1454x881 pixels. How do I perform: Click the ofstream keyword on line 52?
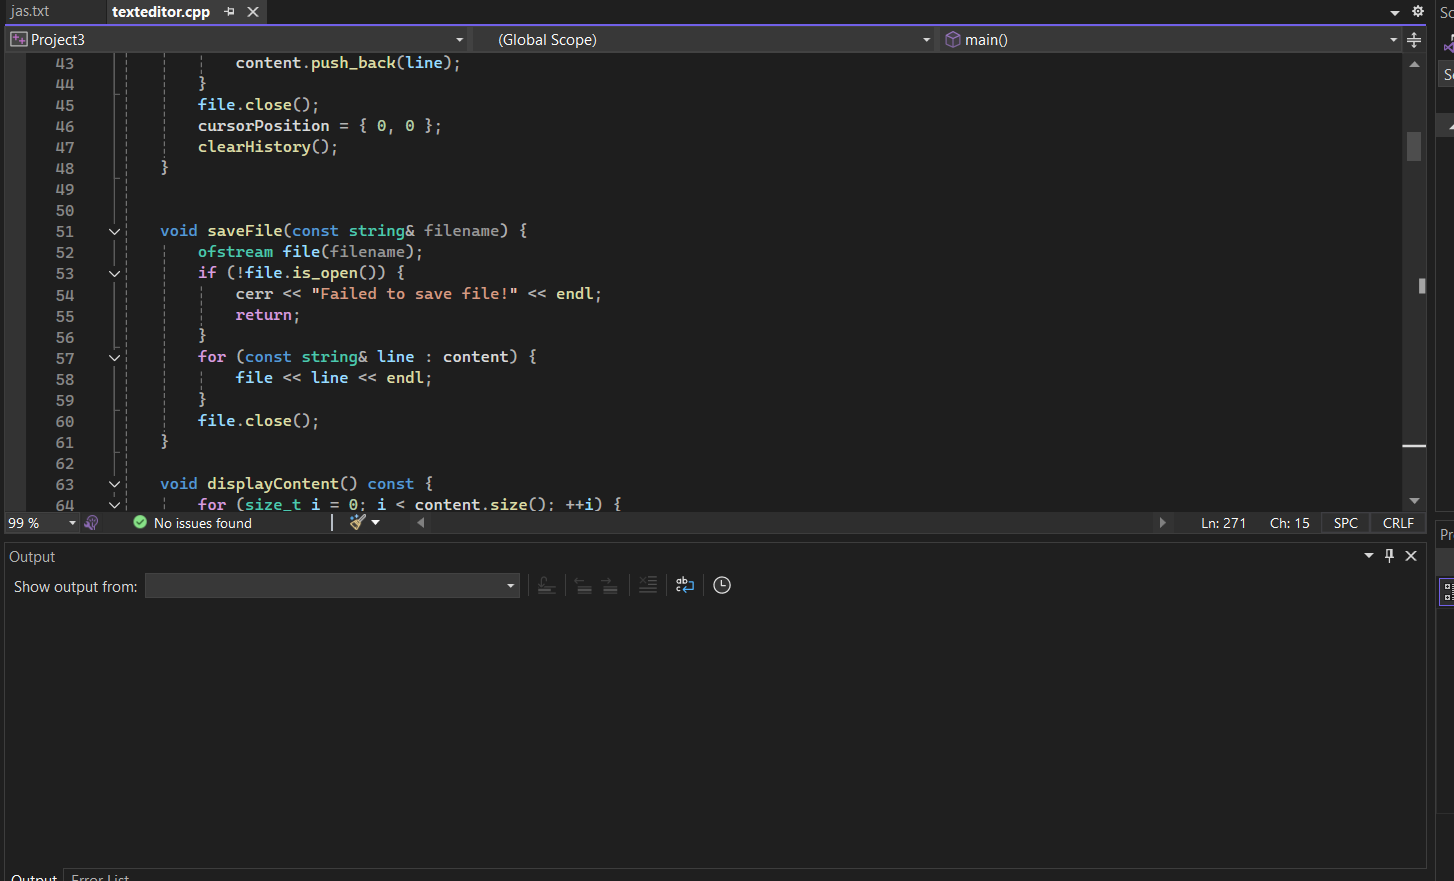click(x=236, y=252)
